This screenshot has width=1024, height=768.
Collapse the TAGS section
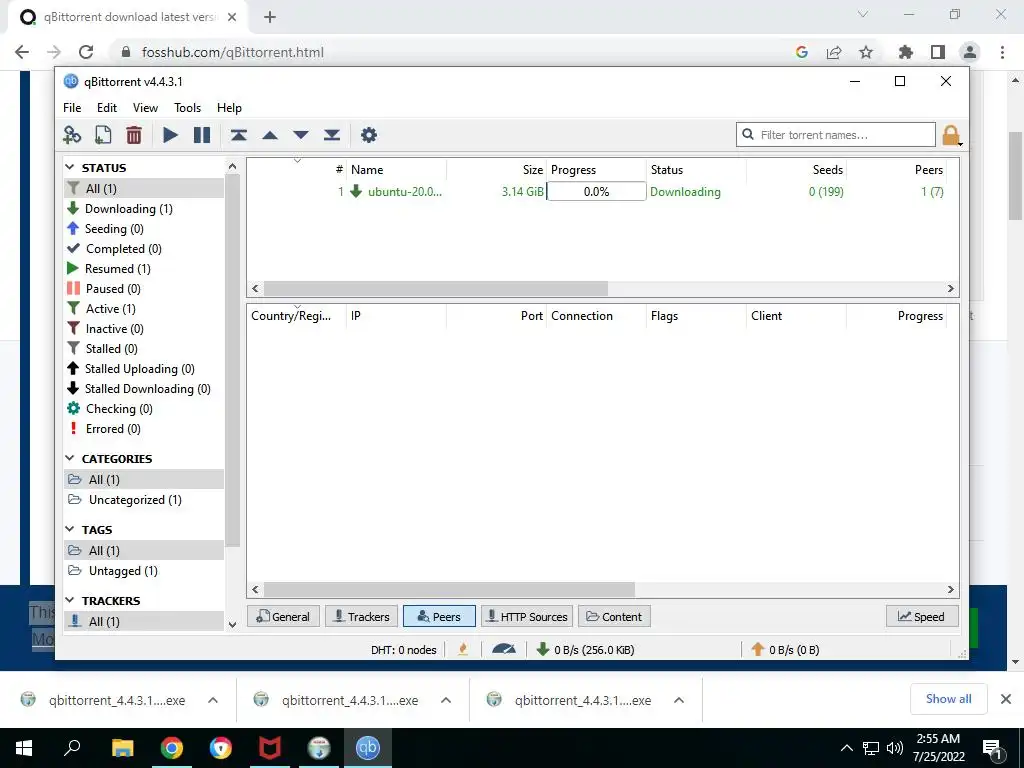(70, 529)
